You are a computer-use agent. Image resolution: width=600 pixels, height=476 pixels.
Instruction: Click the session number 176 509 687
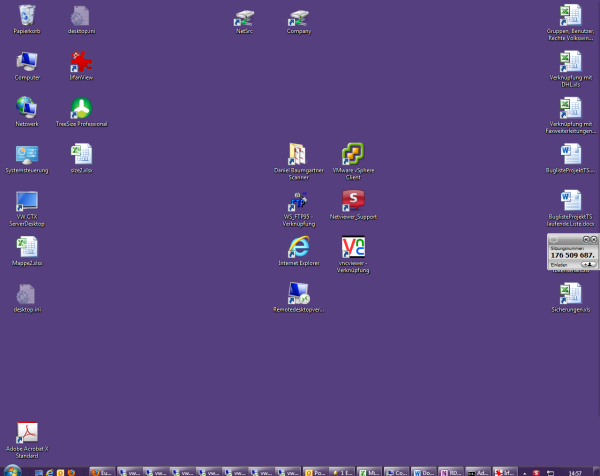point(572,255)
